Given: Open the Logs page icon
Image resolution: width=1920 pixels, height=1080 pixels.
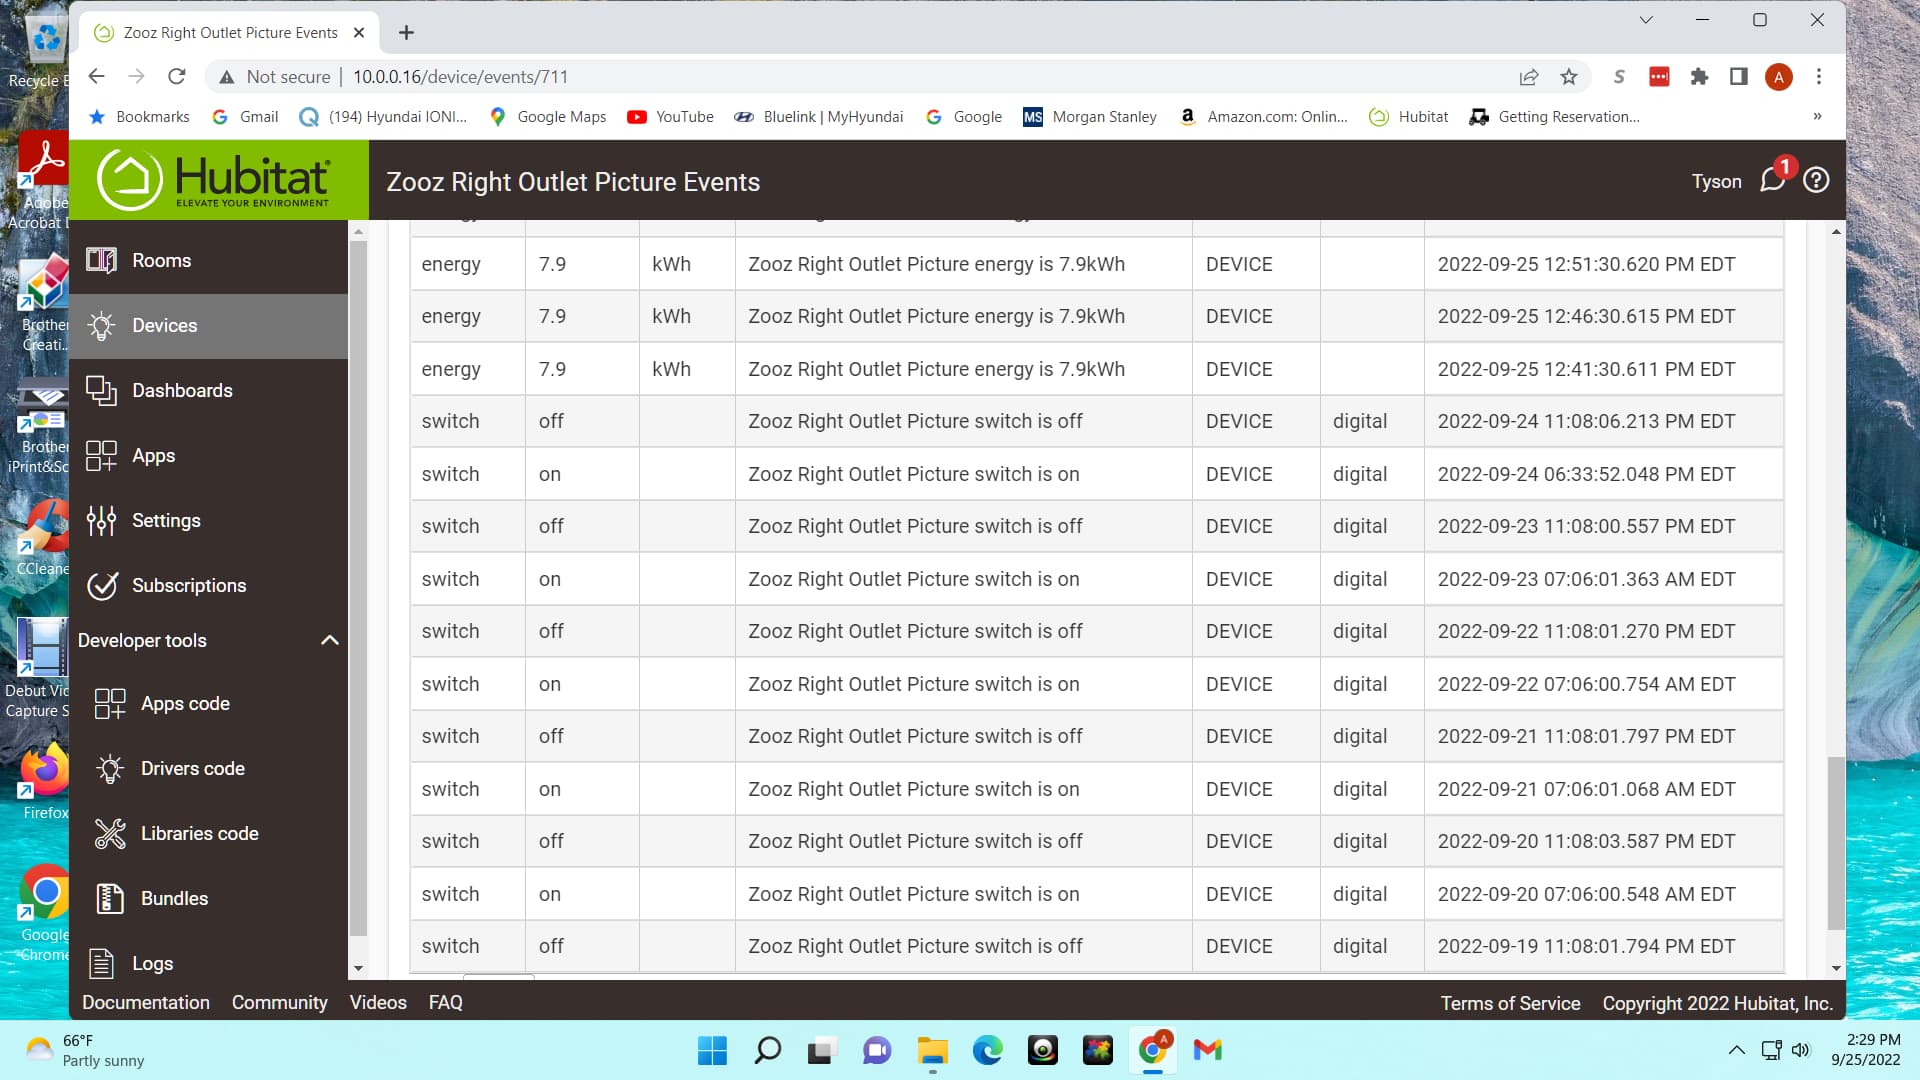Looking at the screenshot, I should (x=101, y=964).
